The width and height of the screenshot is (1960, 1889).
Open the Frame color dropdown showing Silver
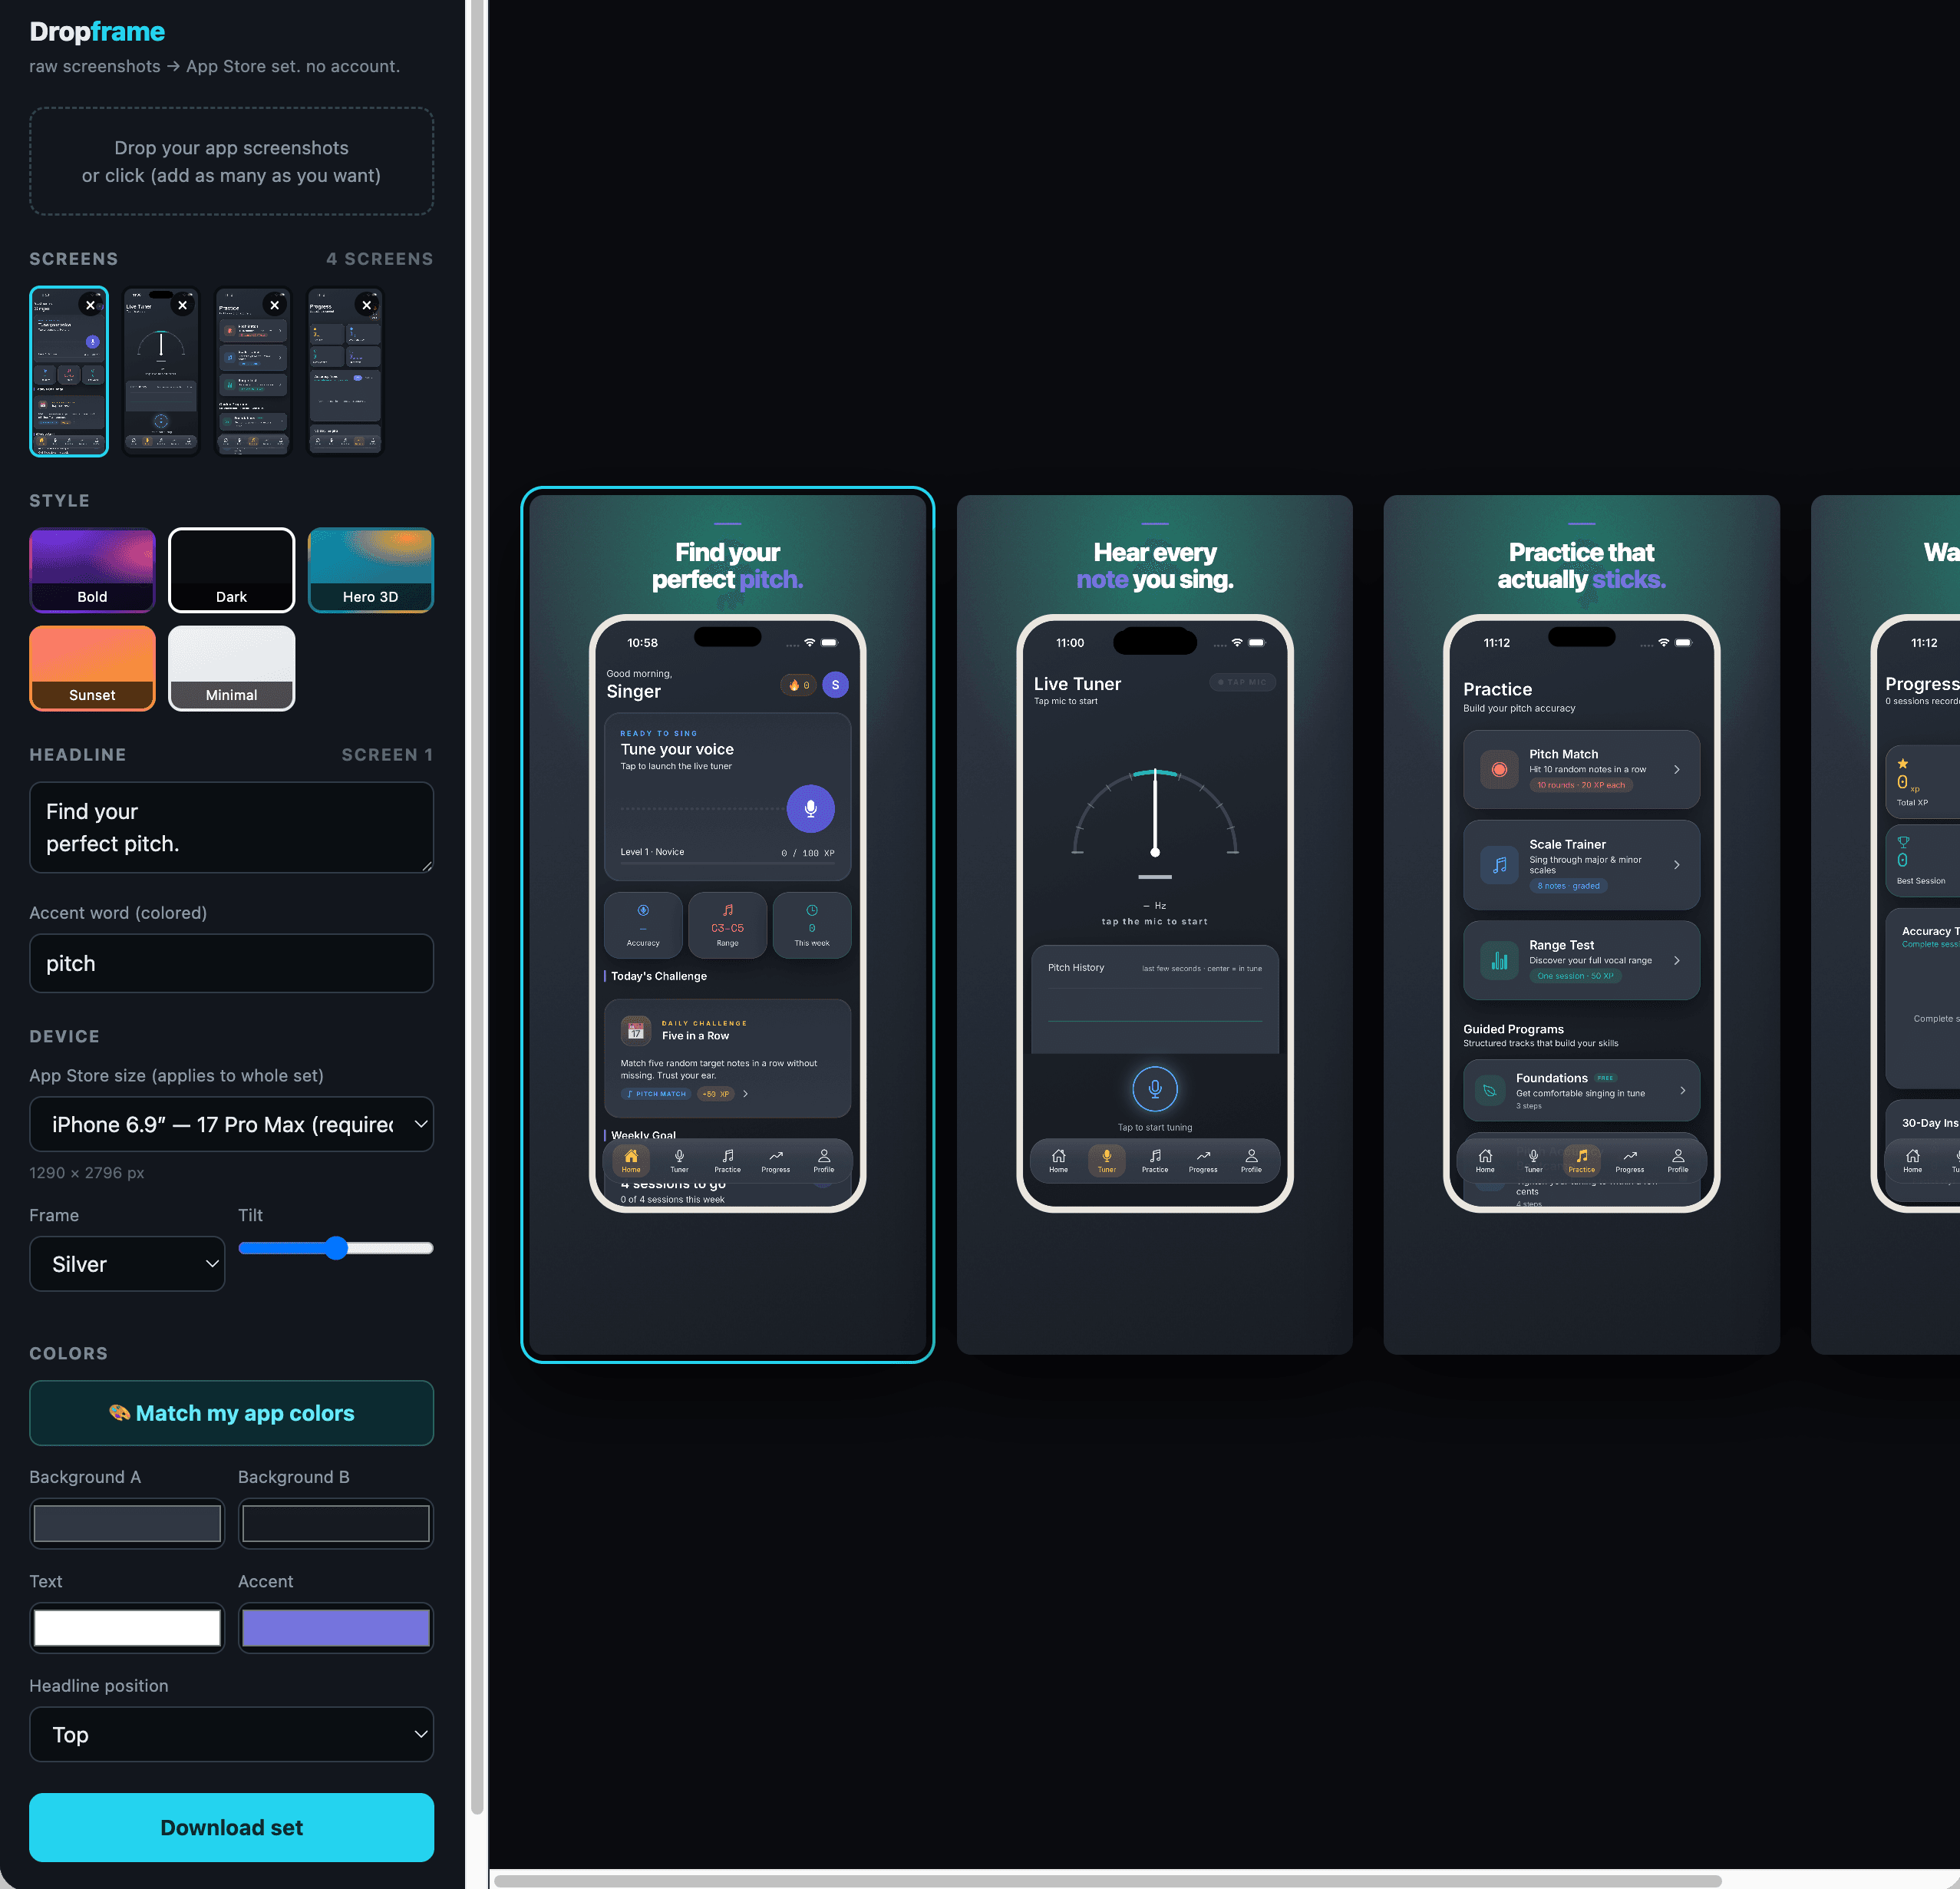click(x=127, y=1264)
